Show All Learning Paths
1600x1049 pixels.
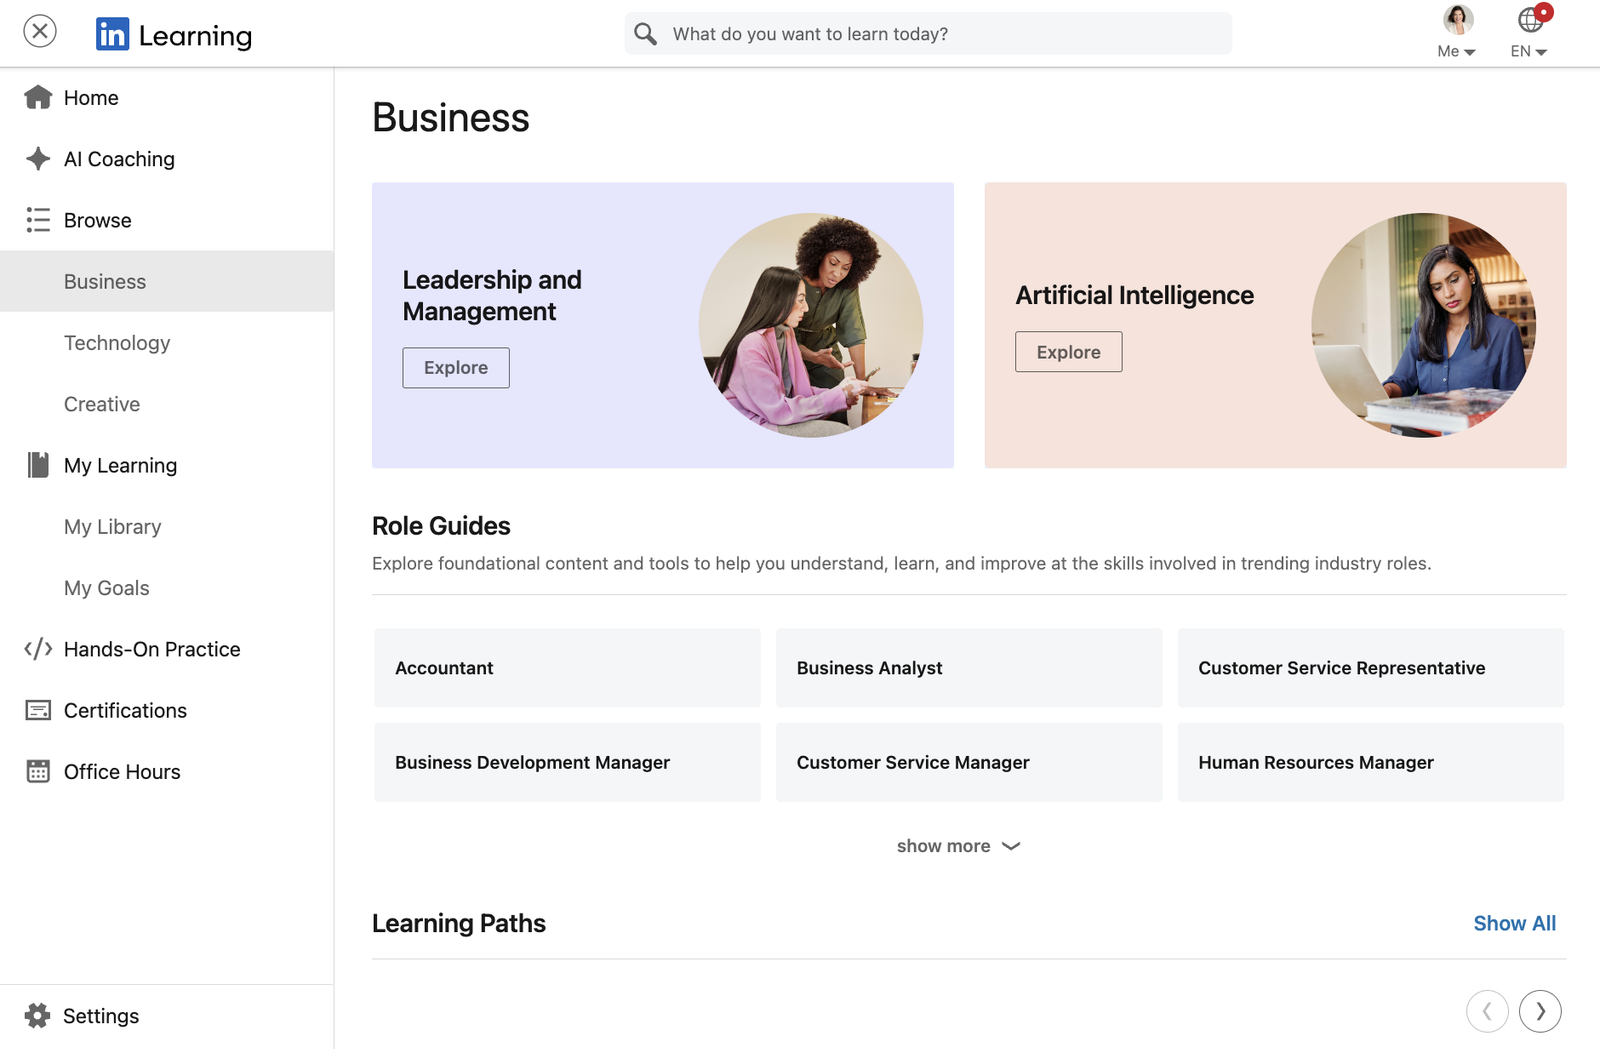point(1514,923)
